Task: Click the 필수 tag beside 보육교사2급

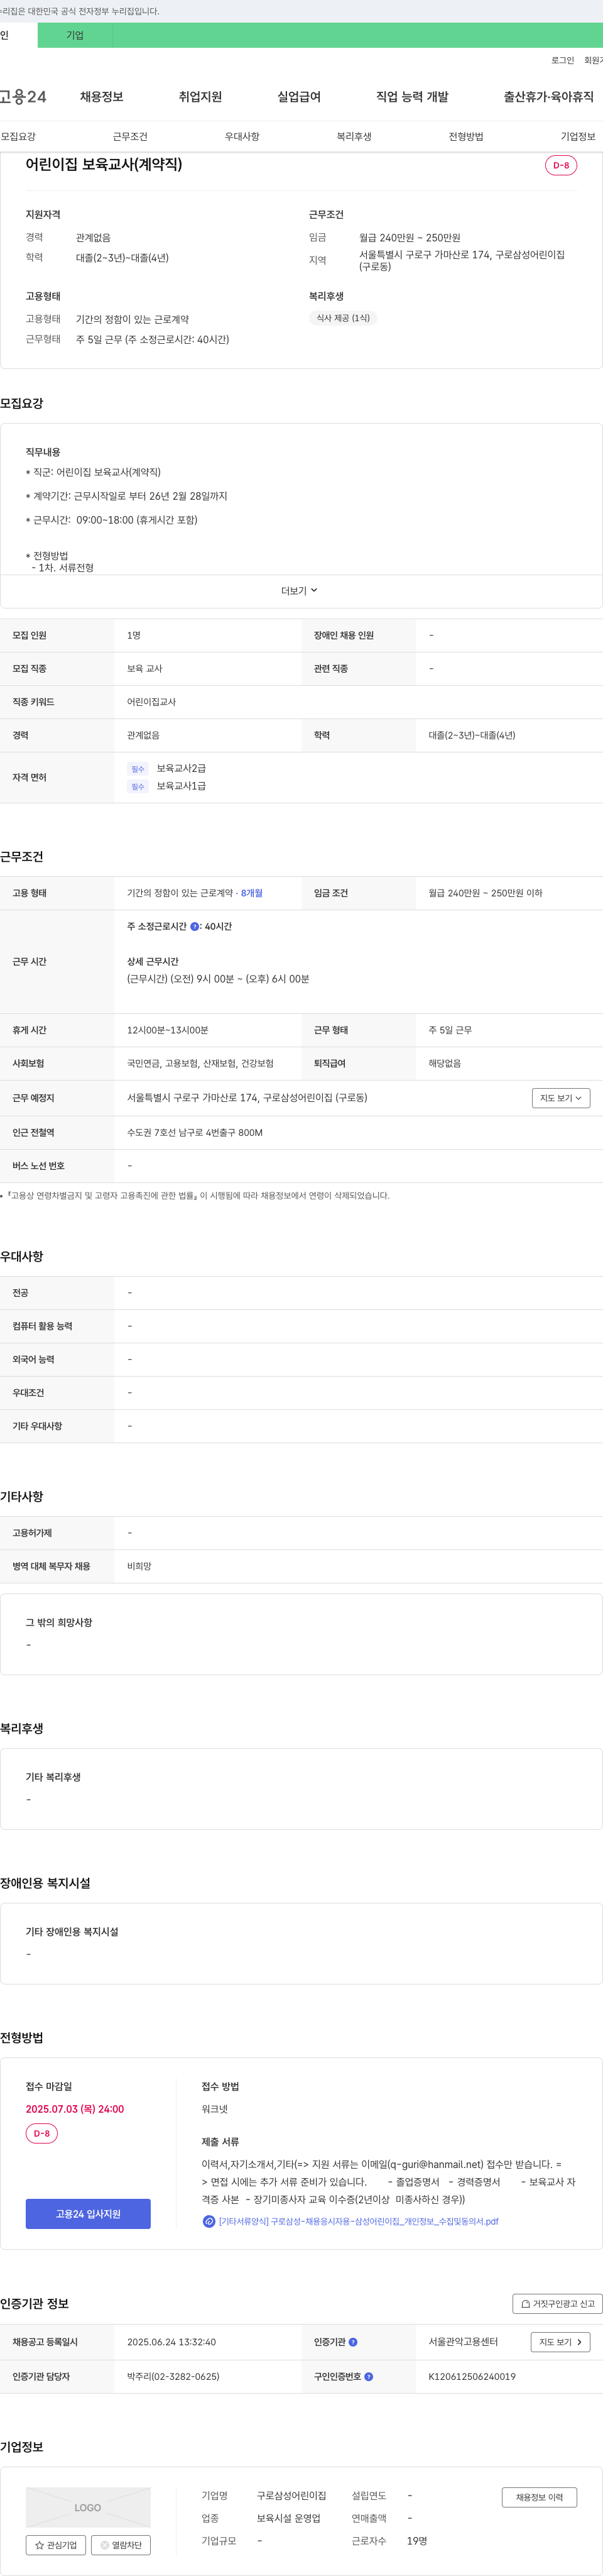Action: [x=138, y=769]
